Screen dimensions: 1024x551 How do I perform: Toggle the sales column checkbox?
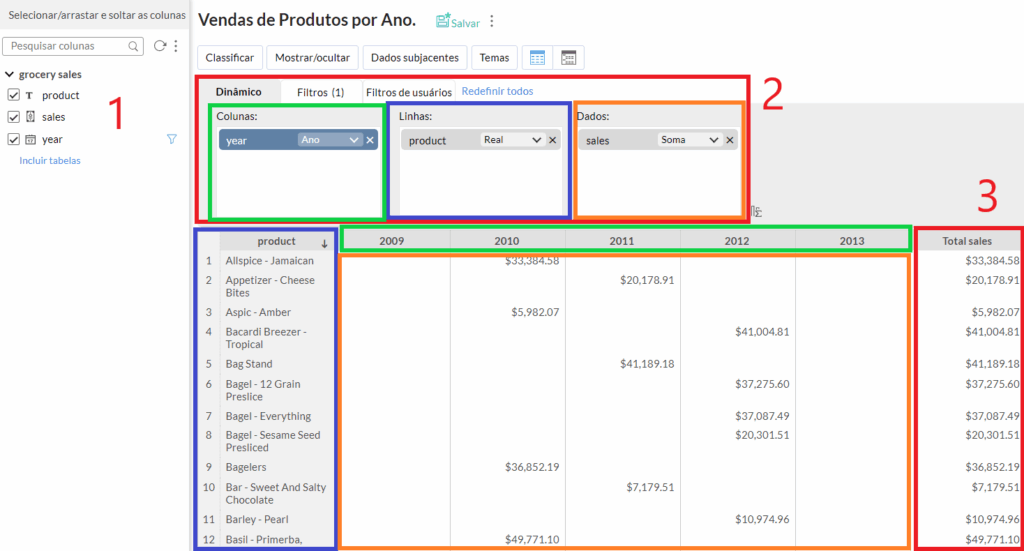point(13,117)
